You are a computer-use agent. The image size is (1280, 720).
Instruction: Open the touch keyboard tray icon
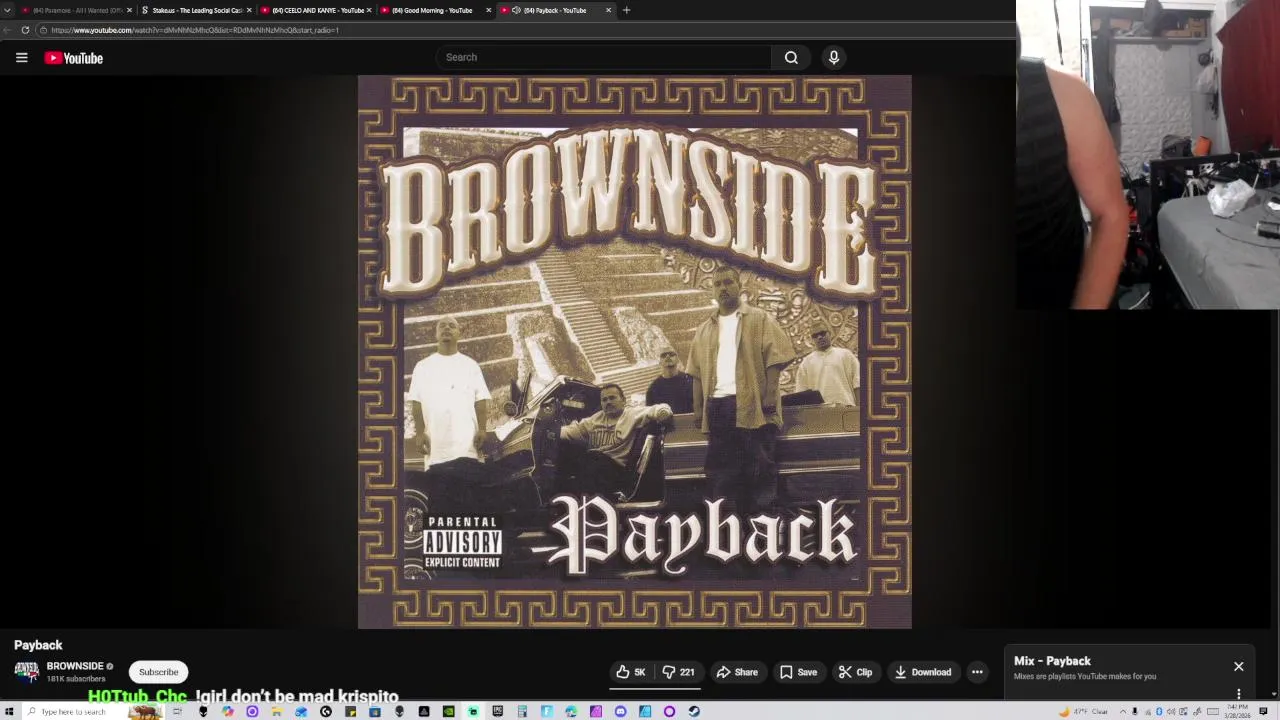coord(1213,712)
